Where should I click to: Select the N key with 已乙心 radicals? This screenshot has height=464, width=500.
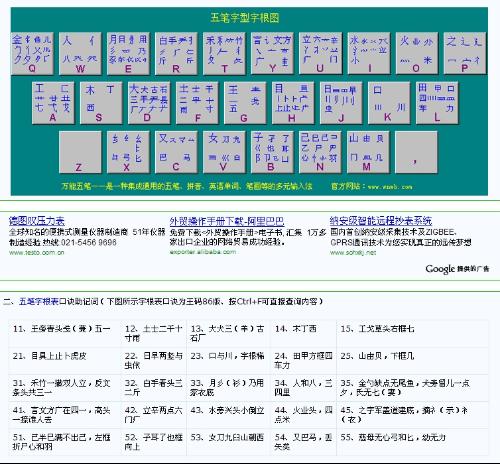click(x=320, y=152)
